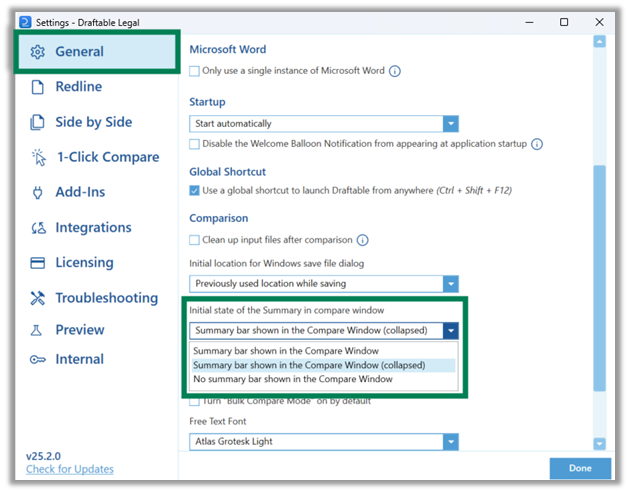628x492 pixels.
Task: Click the Start automatically combo box
Action: click(x=324, y=124)
